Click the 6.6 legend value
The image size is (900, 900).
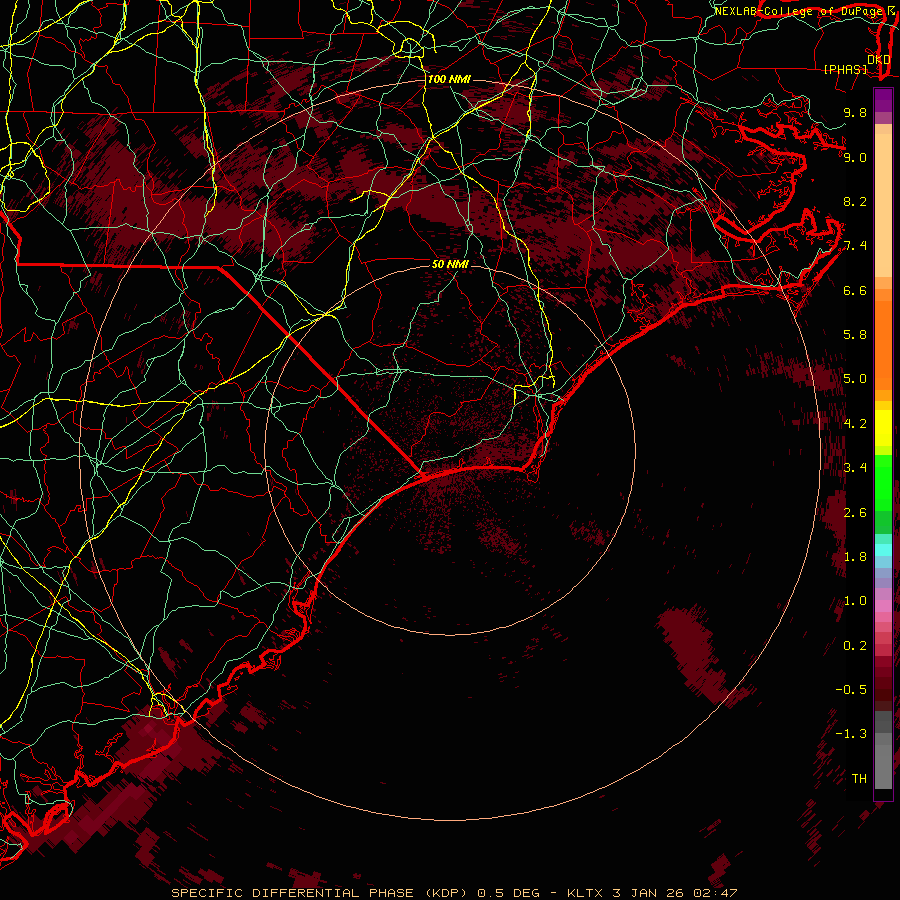pyautogui.click(x=855, y=290)
